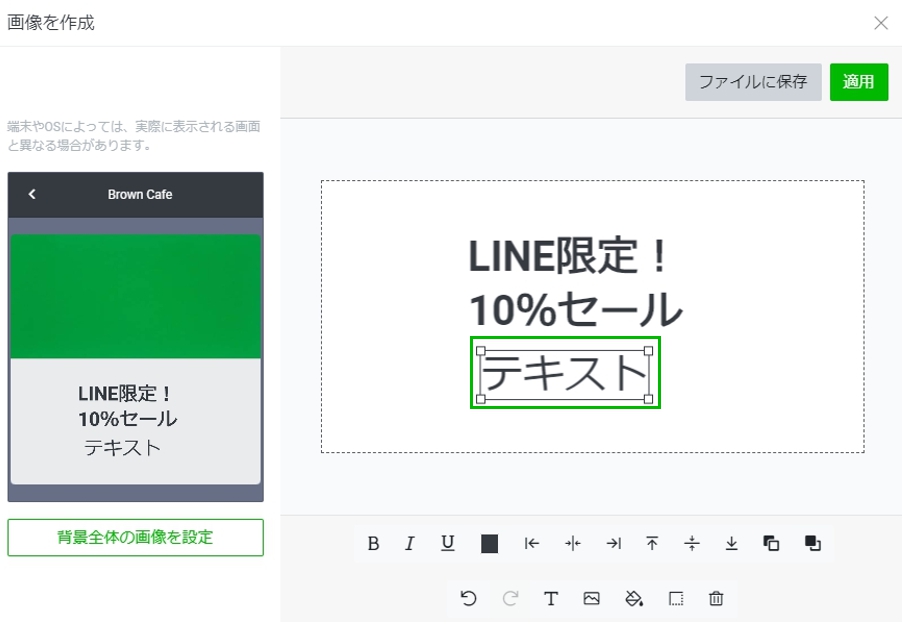
Task: Center the text box horizontally
Action: tap(572, 544)
